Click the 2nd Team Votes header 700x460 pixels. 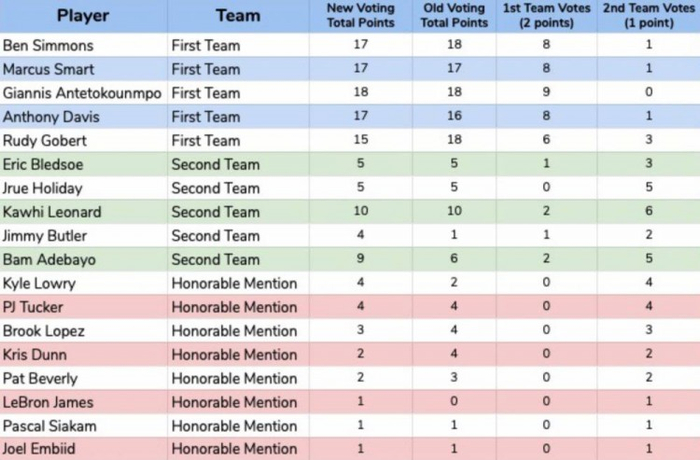pos(649,16)
